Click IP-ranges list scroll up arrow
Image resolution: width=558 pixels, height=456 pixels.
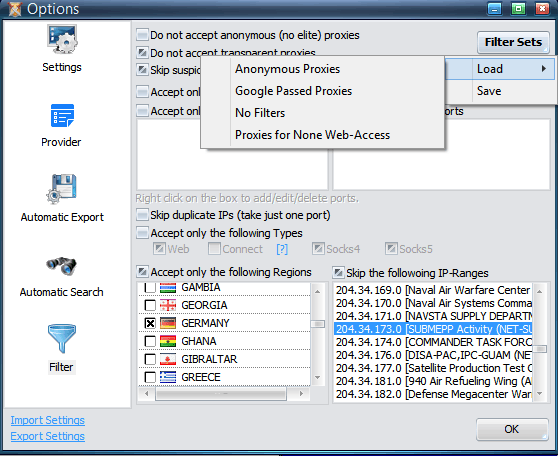click(x=539, y=292)
